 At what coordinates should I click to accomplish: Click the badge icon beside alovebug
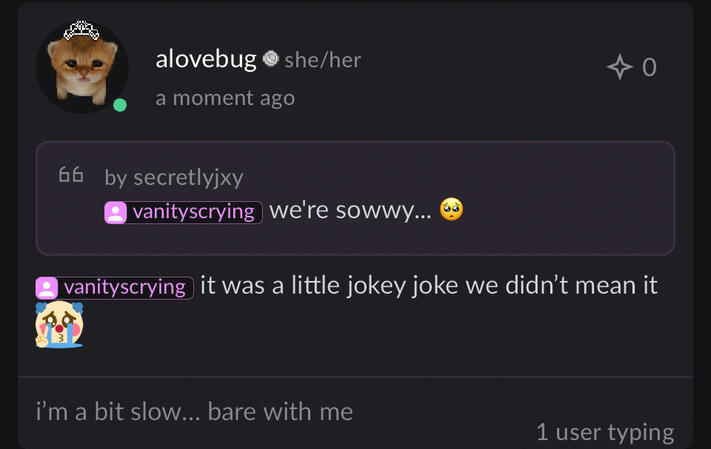(270, 60)
